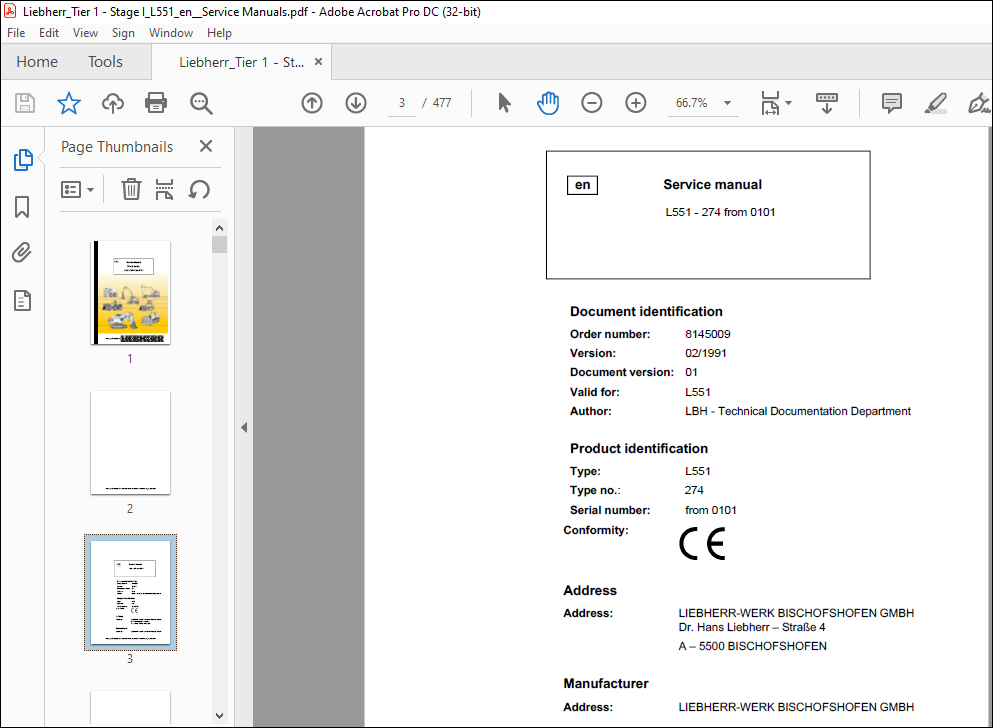Collapse navigation pane with left triangle

coord(244,427)
